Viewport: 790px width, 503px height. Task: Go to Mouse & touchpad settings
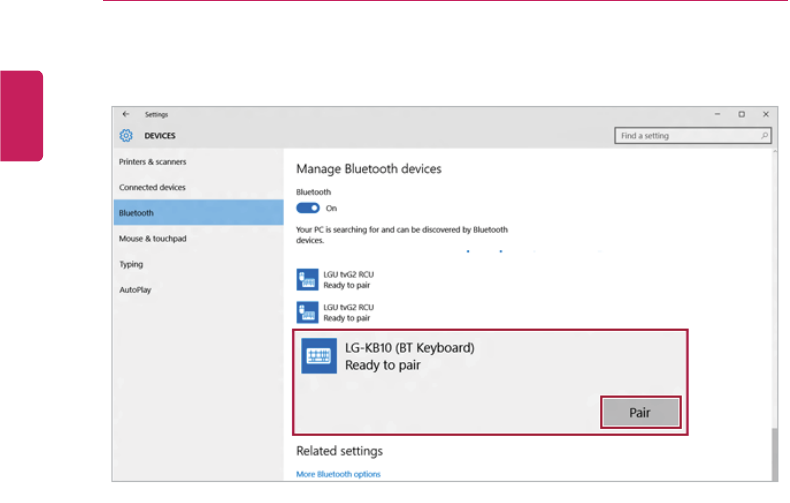point(153,239)
